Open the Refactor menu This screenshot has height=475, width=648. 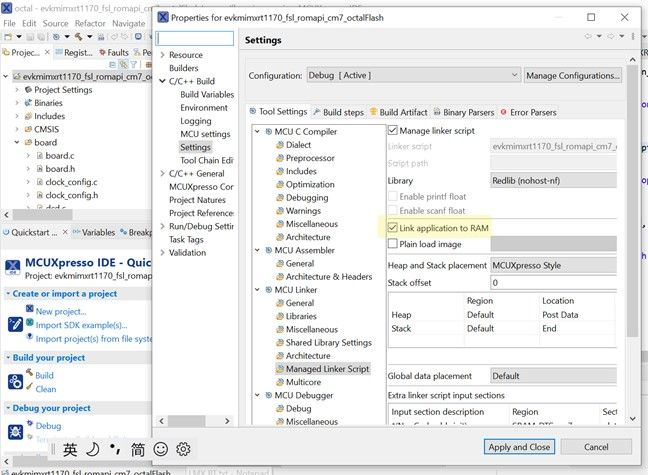(90, 24)
